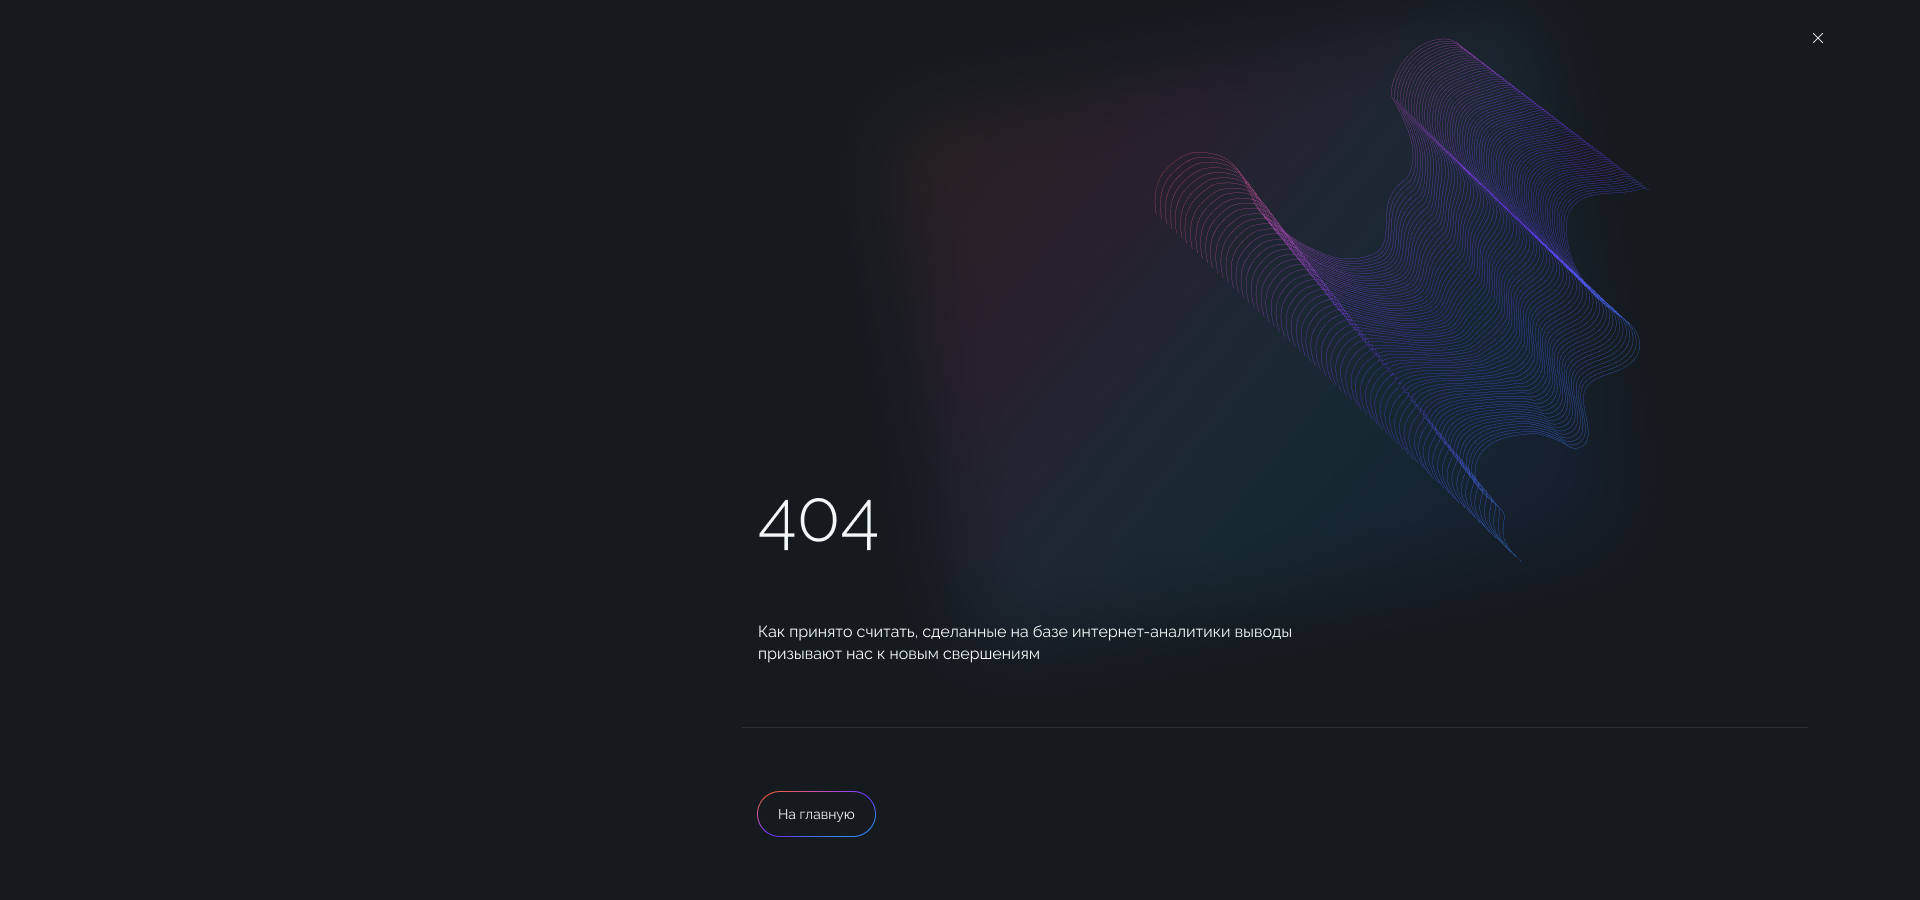The height and width of the screenshot is (900, 1920).
Task: Click the zero in the 404 heading
Action: (x=819, y=522)
